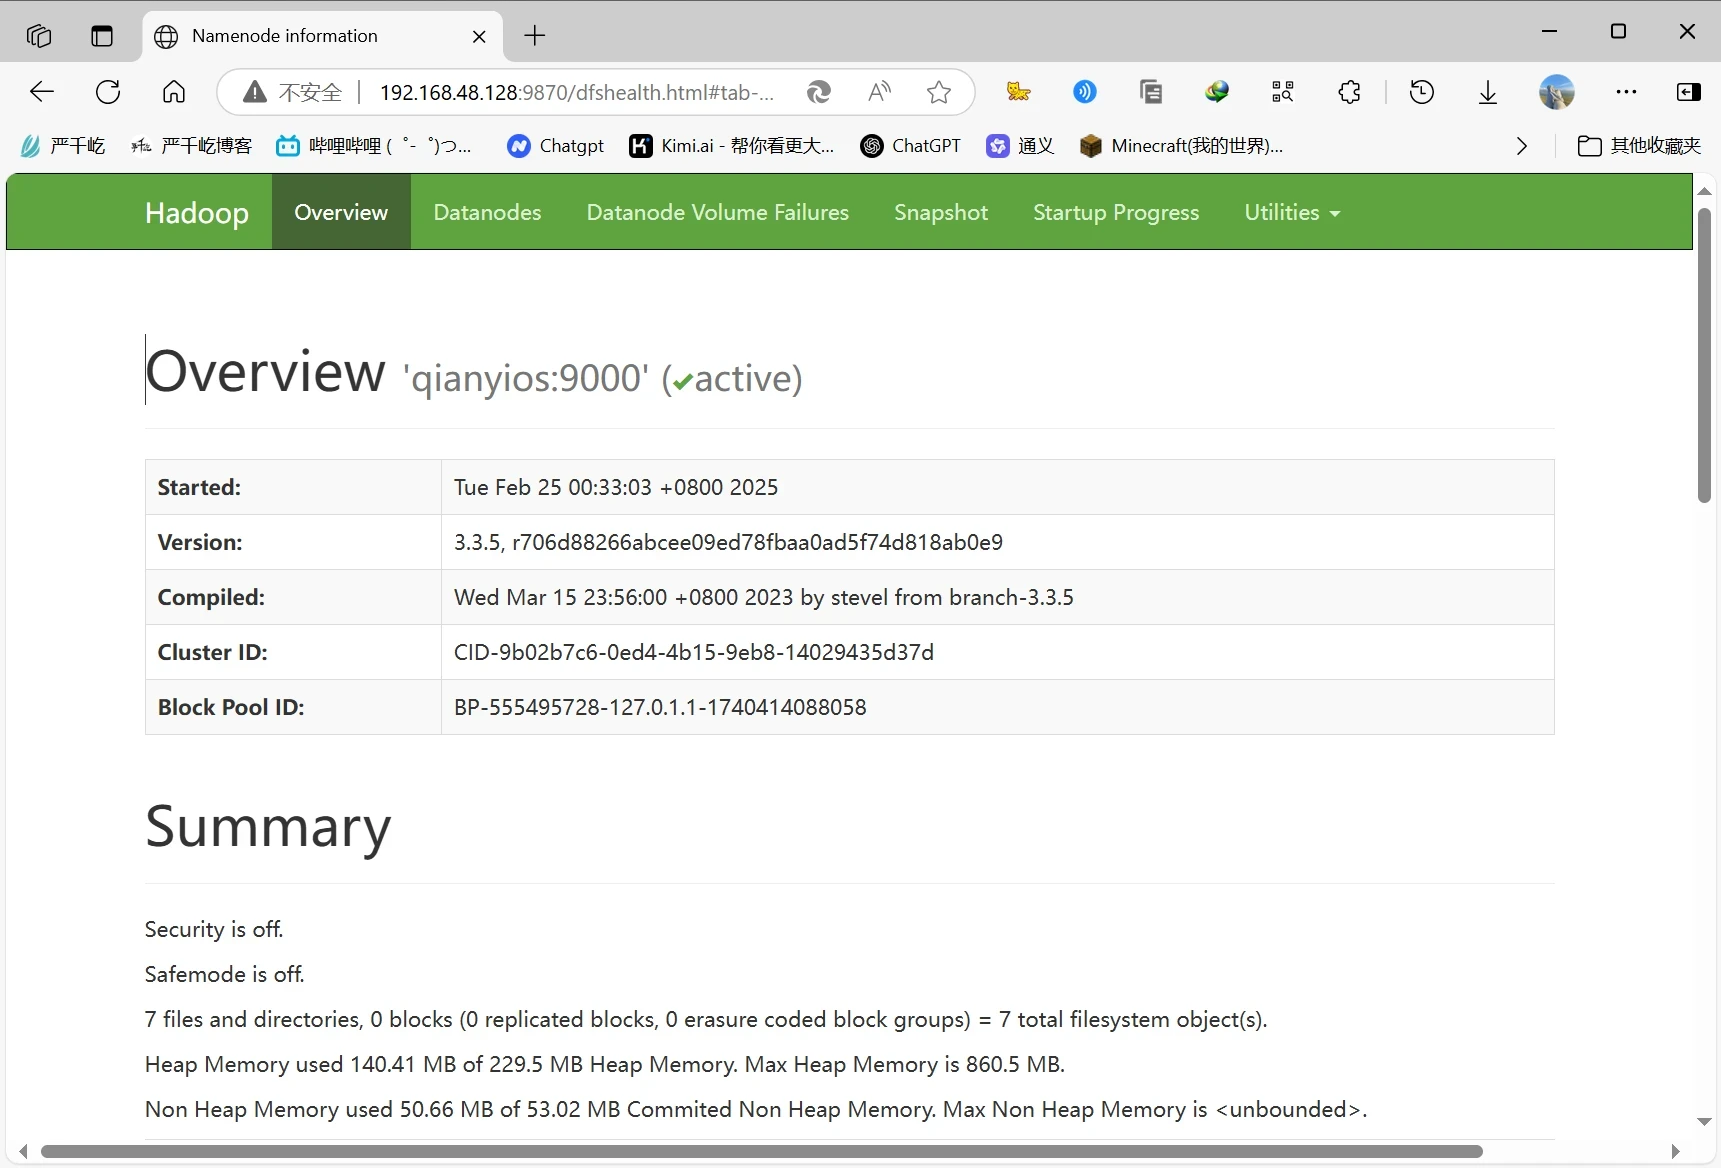Open the Startup Progress tab

pyautogui.click(x=1115, y=212)
